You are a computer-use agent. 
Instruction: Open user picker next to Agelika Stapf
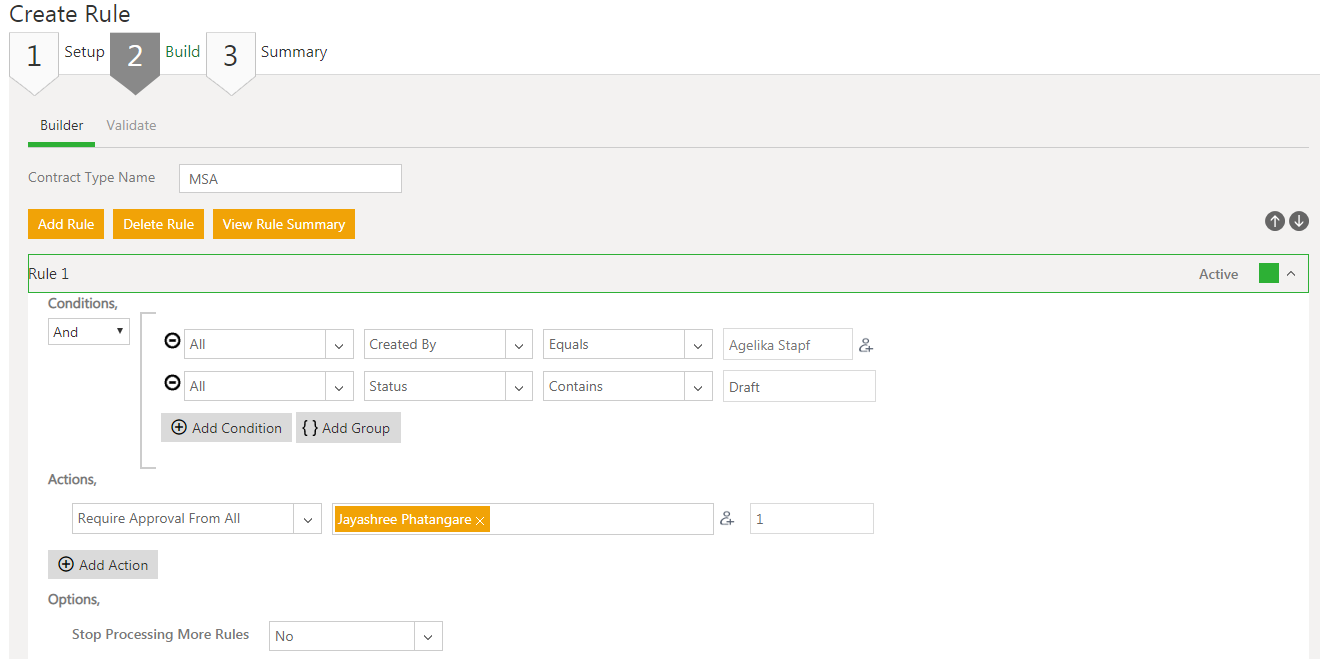(866, 345)
